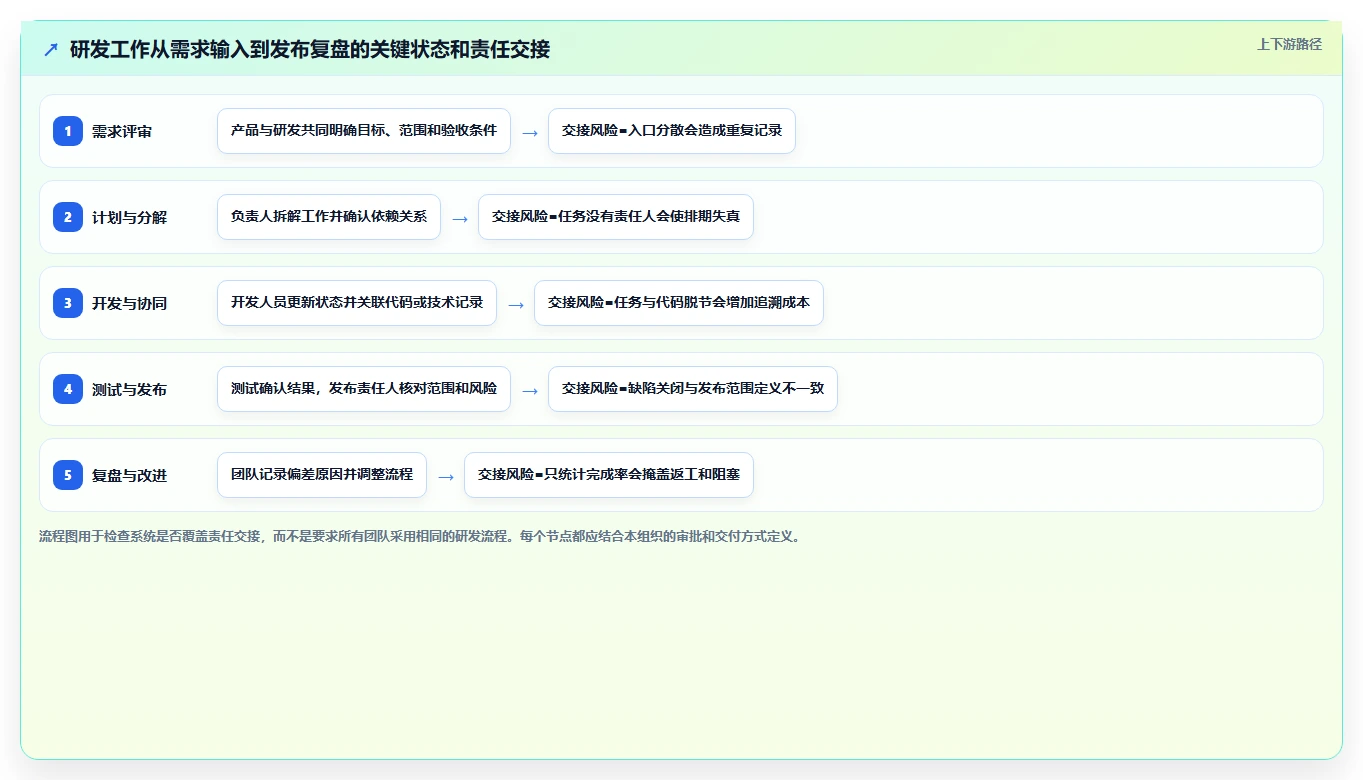The image size is (1363, 780).
Task: Click the arrow in the 需求评审 row
Action: coord(530,132)
